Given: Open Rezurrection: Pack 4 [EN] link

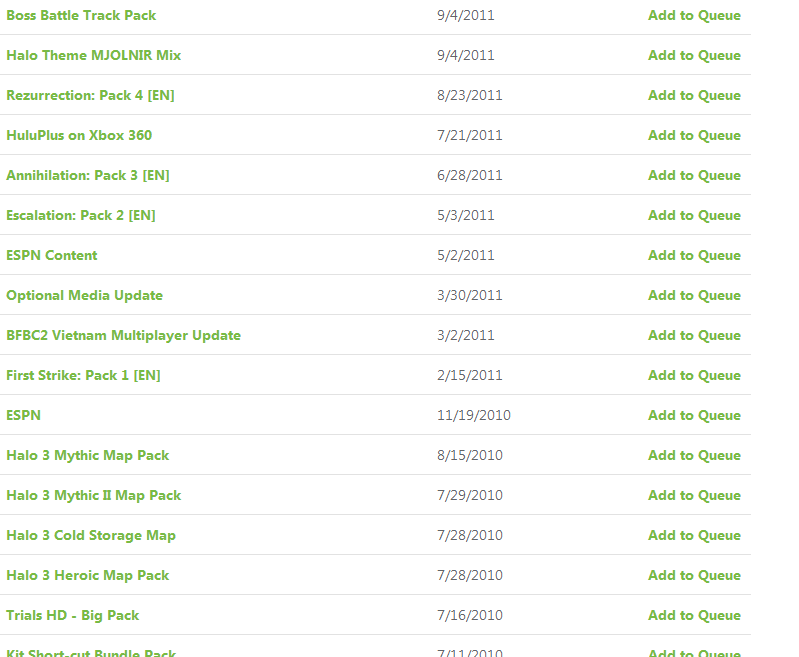Looking at the screenshot, I should click(90, 95).
